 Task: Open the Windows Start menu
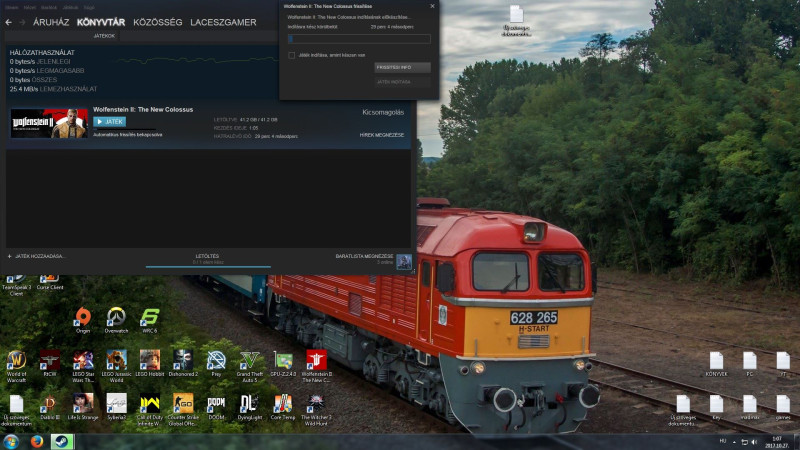click(11, 441)
